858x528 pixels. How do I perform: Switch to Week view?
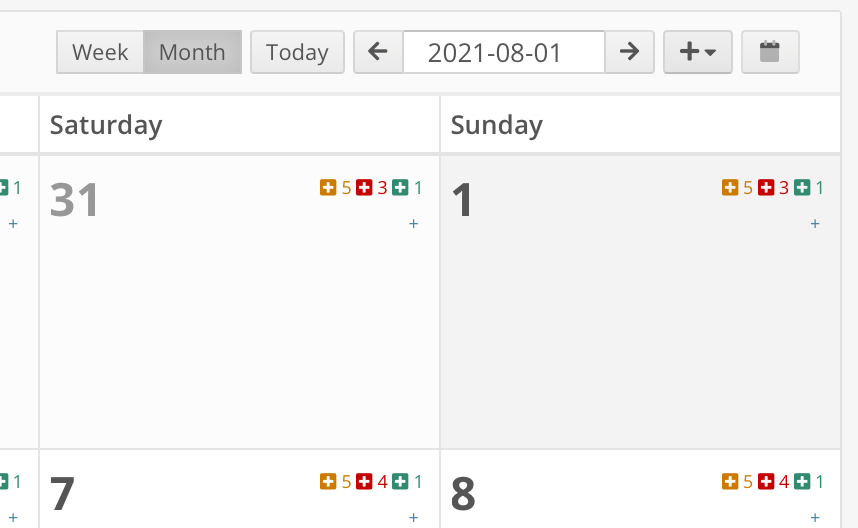pyautogui.click(x=100, y=52)
